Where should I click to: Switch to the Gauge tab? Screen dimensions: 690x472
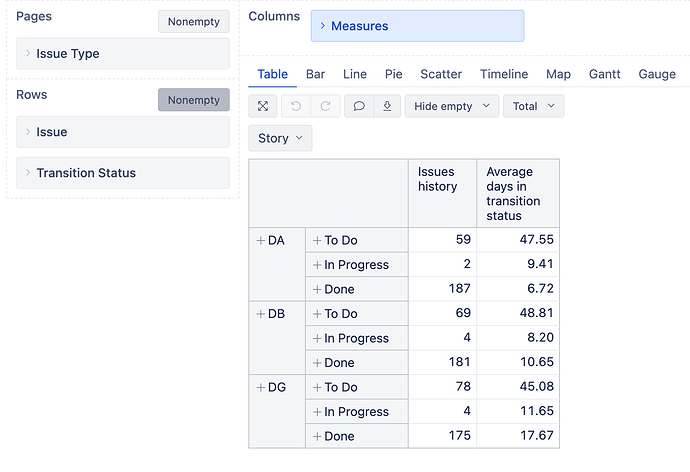(657, 74)
